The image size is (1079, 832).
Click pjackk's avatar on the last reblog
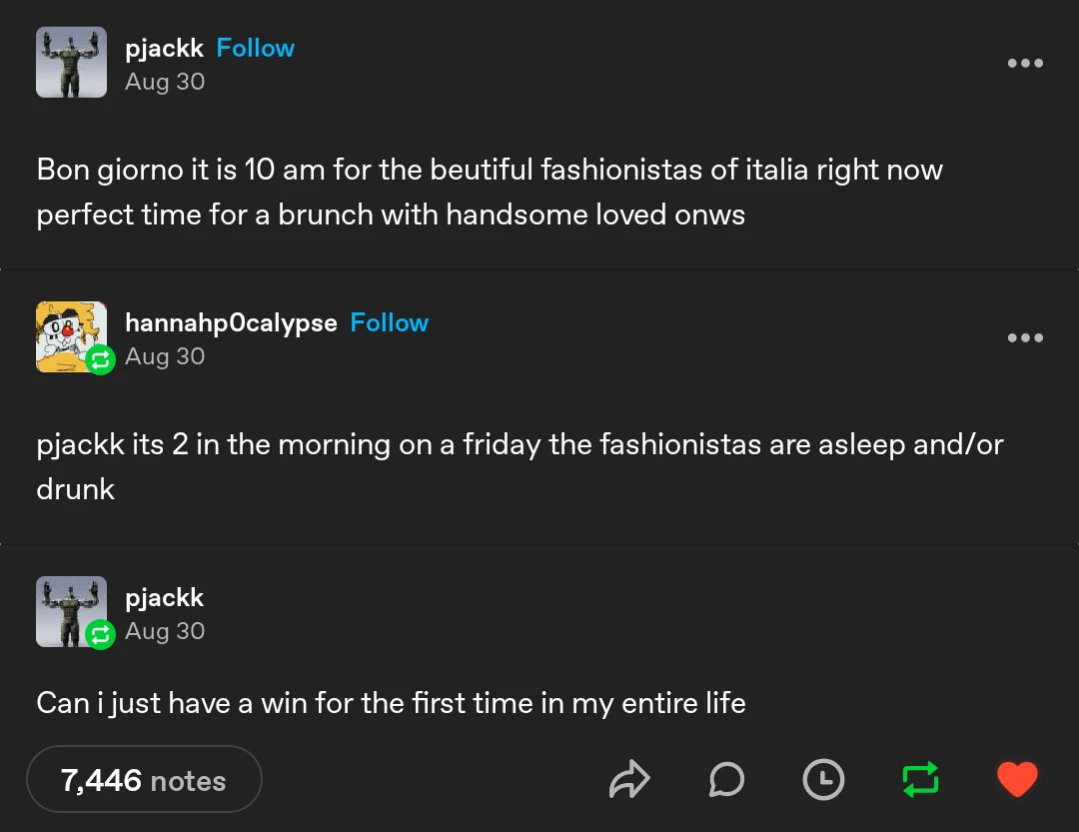(x=68, y=607)
